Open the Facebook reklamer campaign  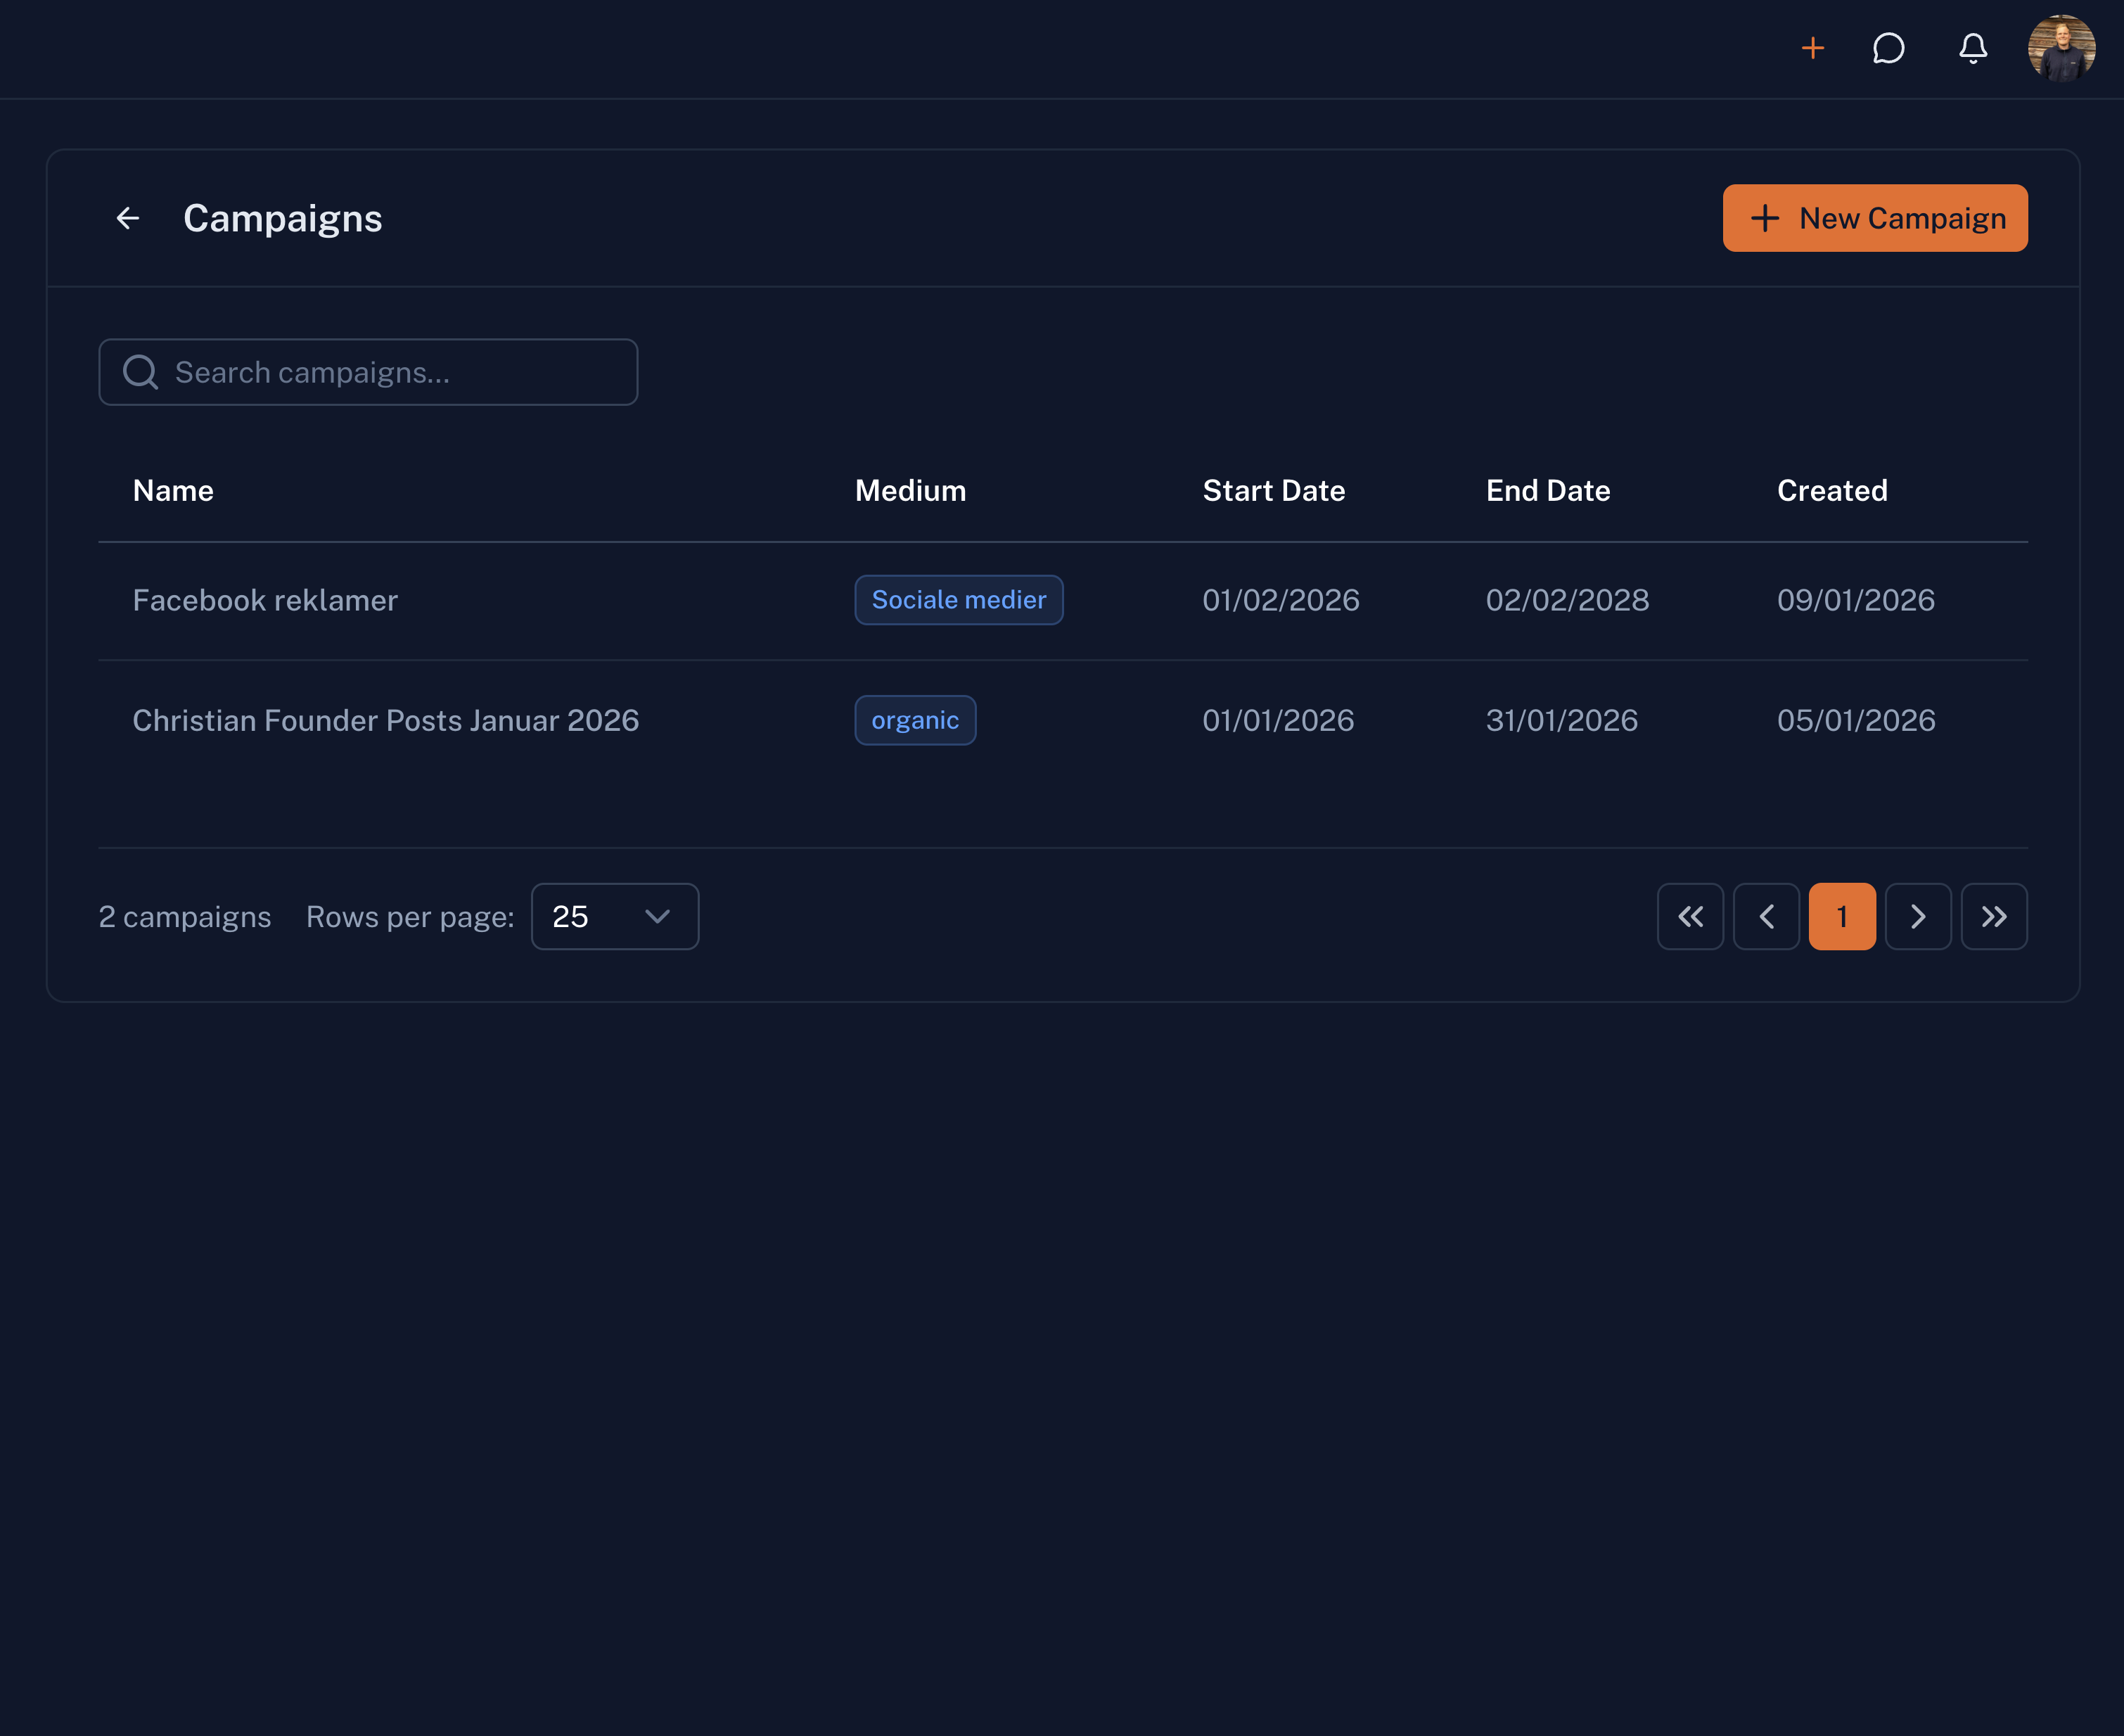(265, 600)
